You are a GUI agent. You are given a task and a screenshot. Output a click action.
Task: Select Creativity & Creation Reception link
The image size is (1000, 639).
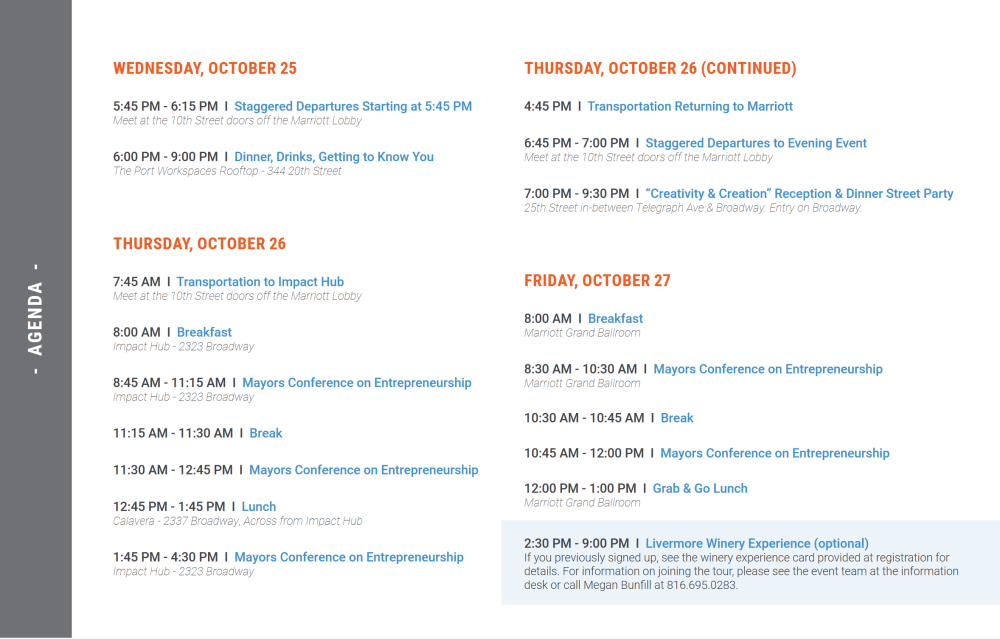(799, 194)
